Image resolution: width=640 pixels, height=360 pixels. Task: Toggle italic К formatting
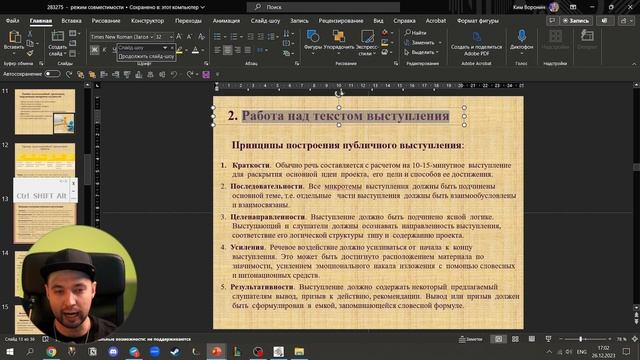point(104,50)
